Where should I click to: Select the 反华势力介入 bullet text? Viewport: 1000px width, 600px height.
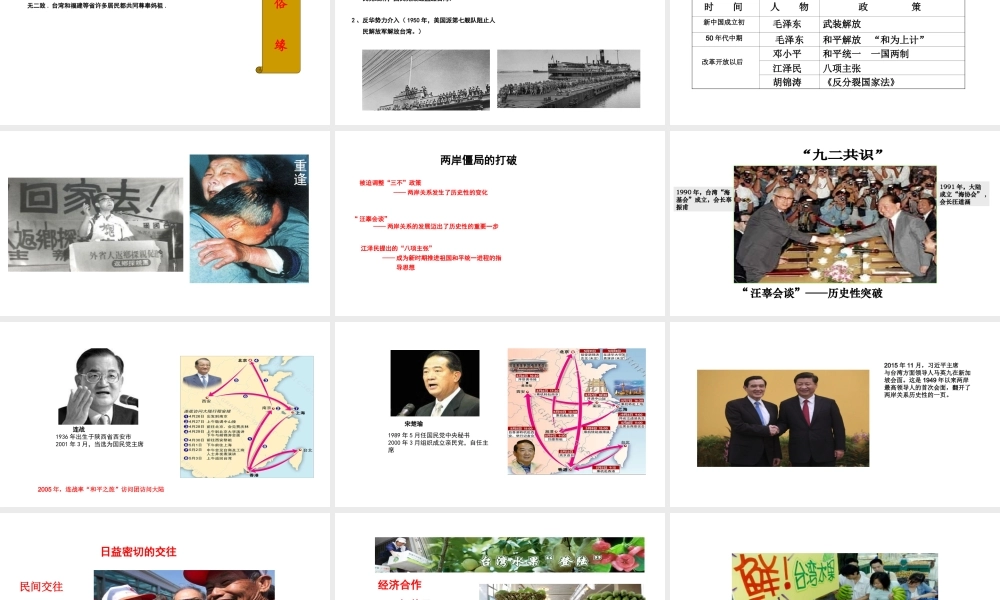click(423, 26)
